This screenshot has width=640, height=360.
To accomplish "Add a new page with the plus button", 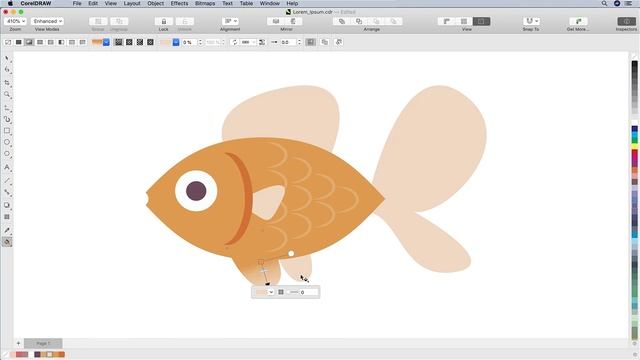I will pyautogui.click(x=18, y=343).
